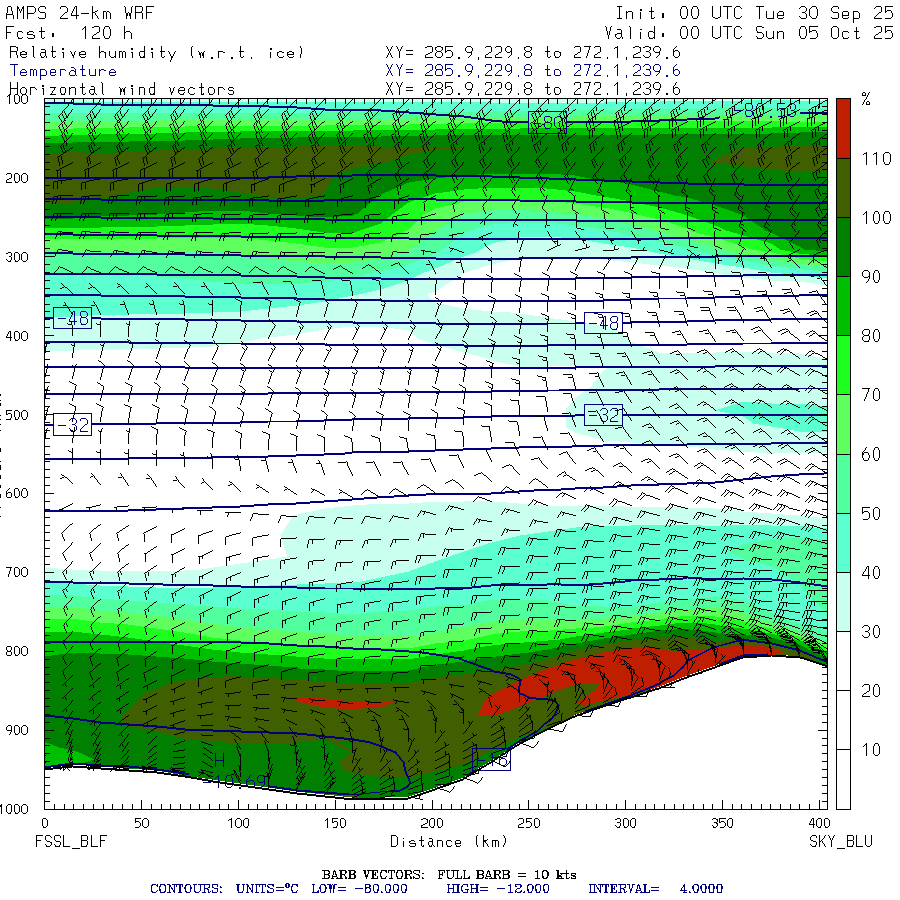This screenshot has width=900, height=900.
Task: Click the bright green 70-80 colorbar segment
Action: coord(843,365)
